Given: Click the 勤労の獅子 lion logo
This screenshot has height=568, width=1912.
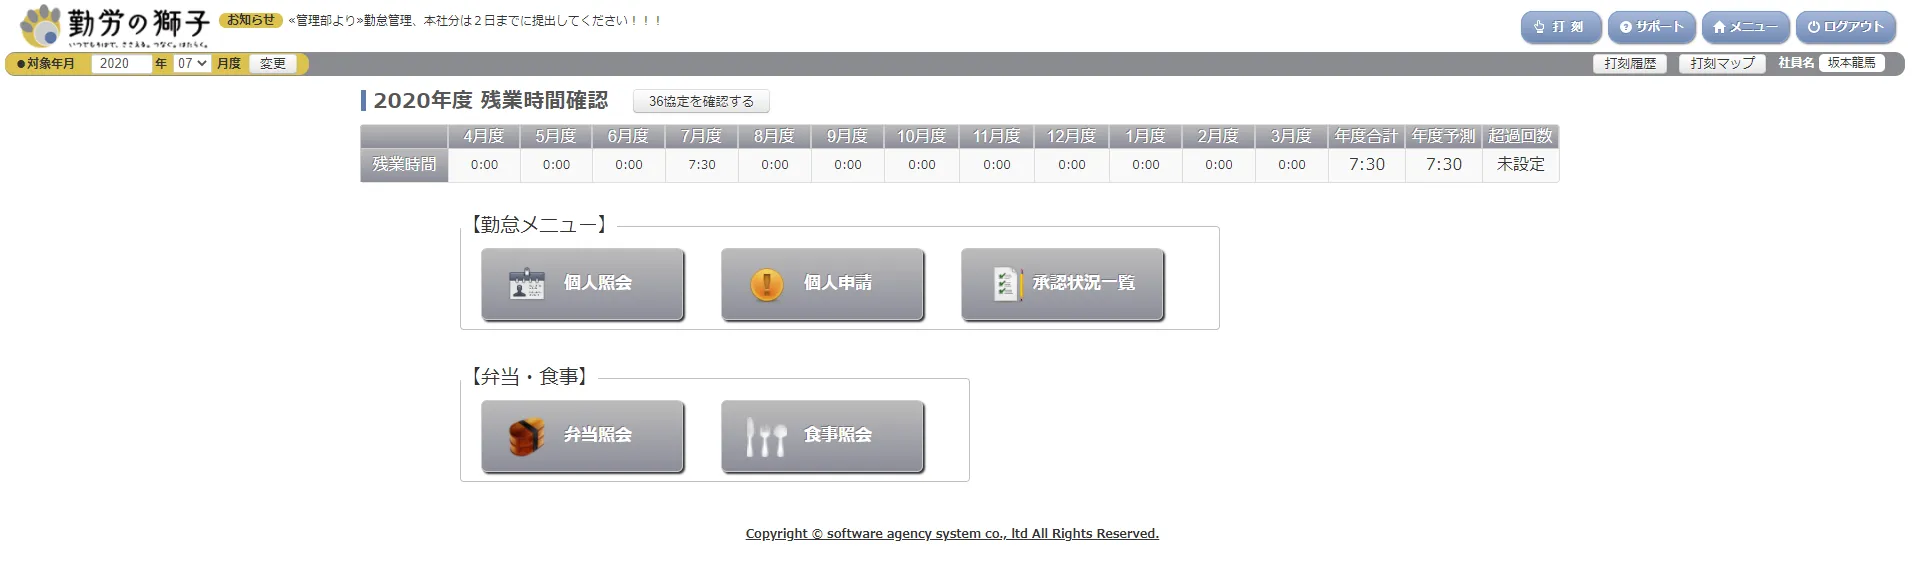Looking at the screenshot, I should pyautogui.click(x=41, y=26).
